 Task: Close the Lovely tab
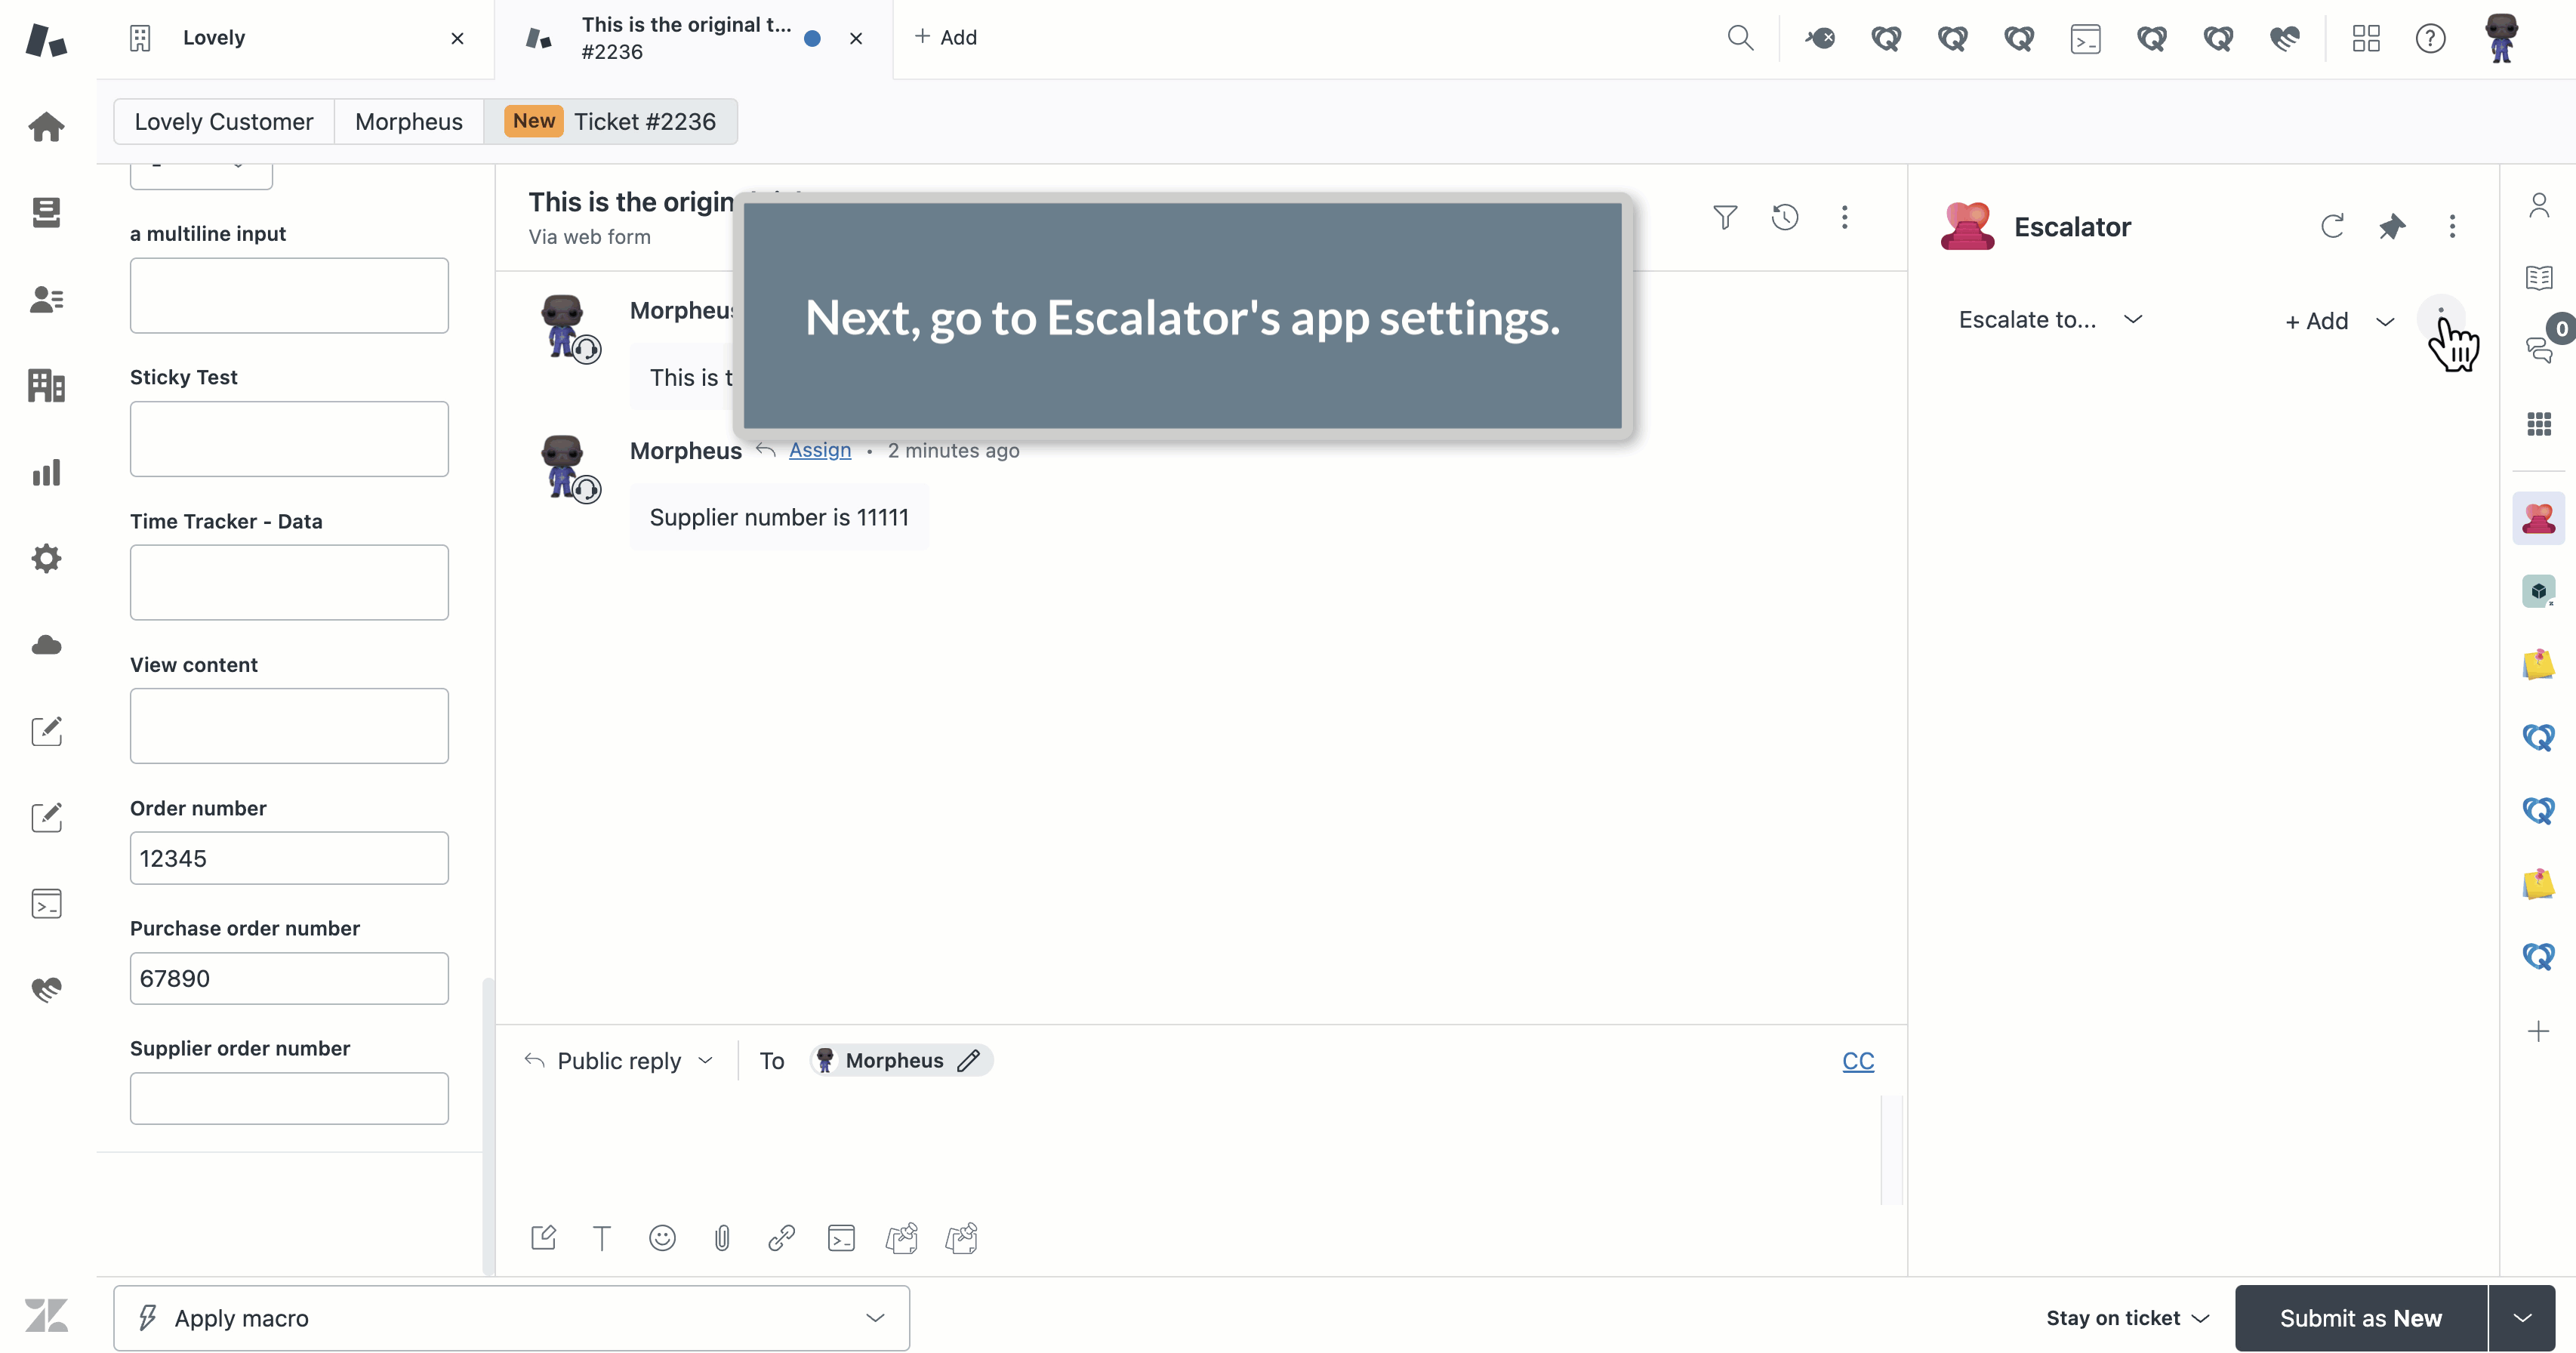[457, 38]
